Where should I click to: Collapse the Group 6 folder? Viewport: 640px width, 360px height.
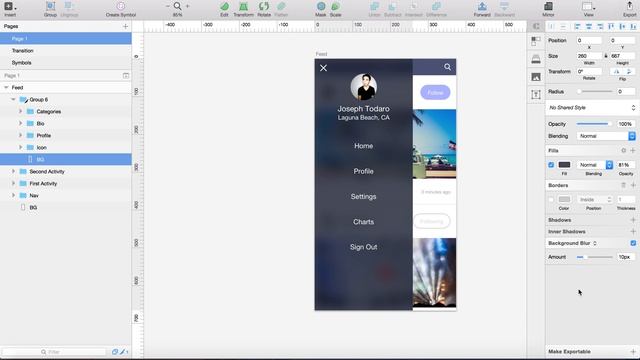13,100
